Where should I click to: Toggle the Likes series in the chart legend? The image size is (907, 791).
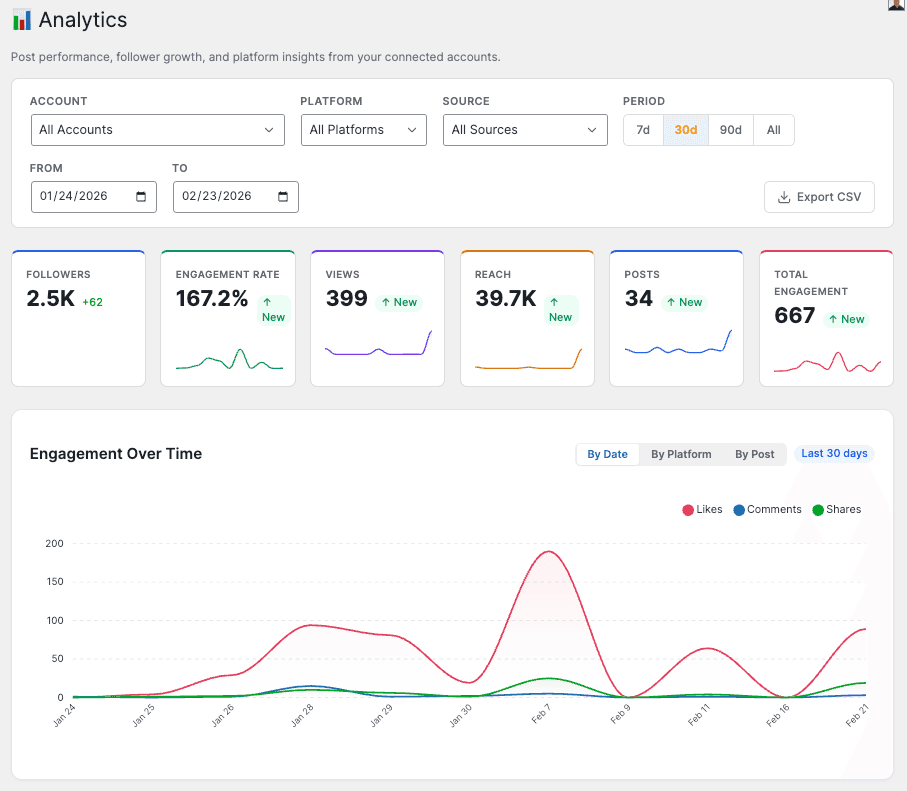[702, 509]
